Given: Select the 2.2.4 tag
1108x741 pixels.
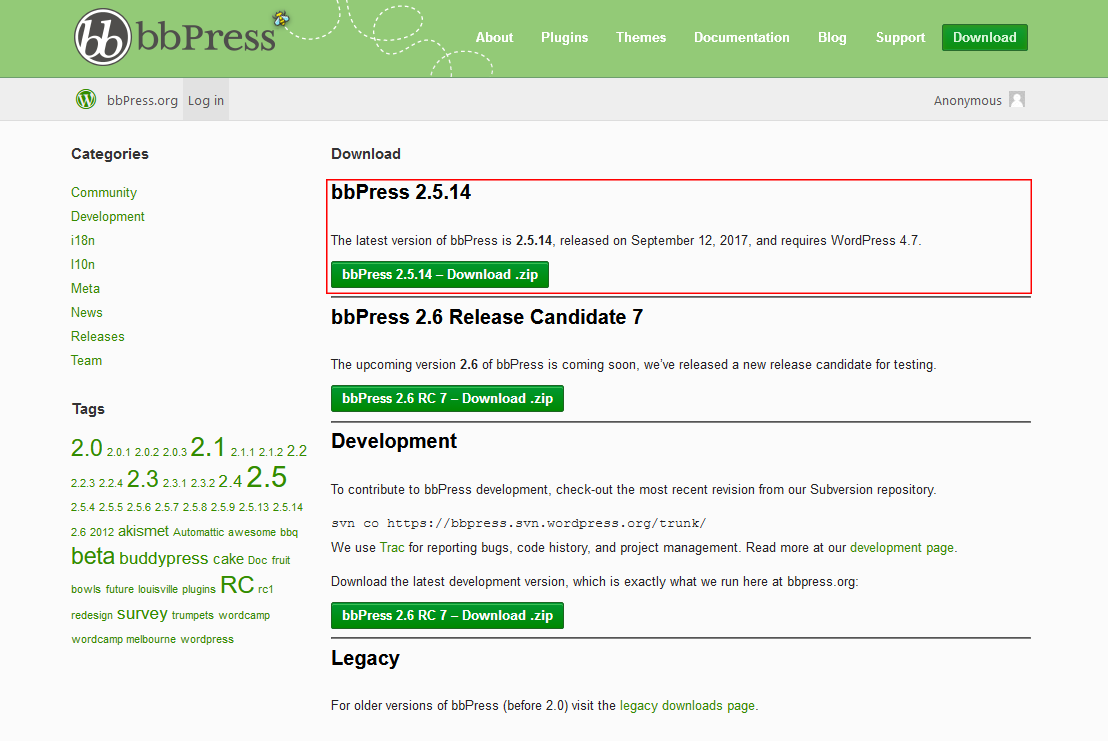Looking at the screenshot, I should point(111,483).
